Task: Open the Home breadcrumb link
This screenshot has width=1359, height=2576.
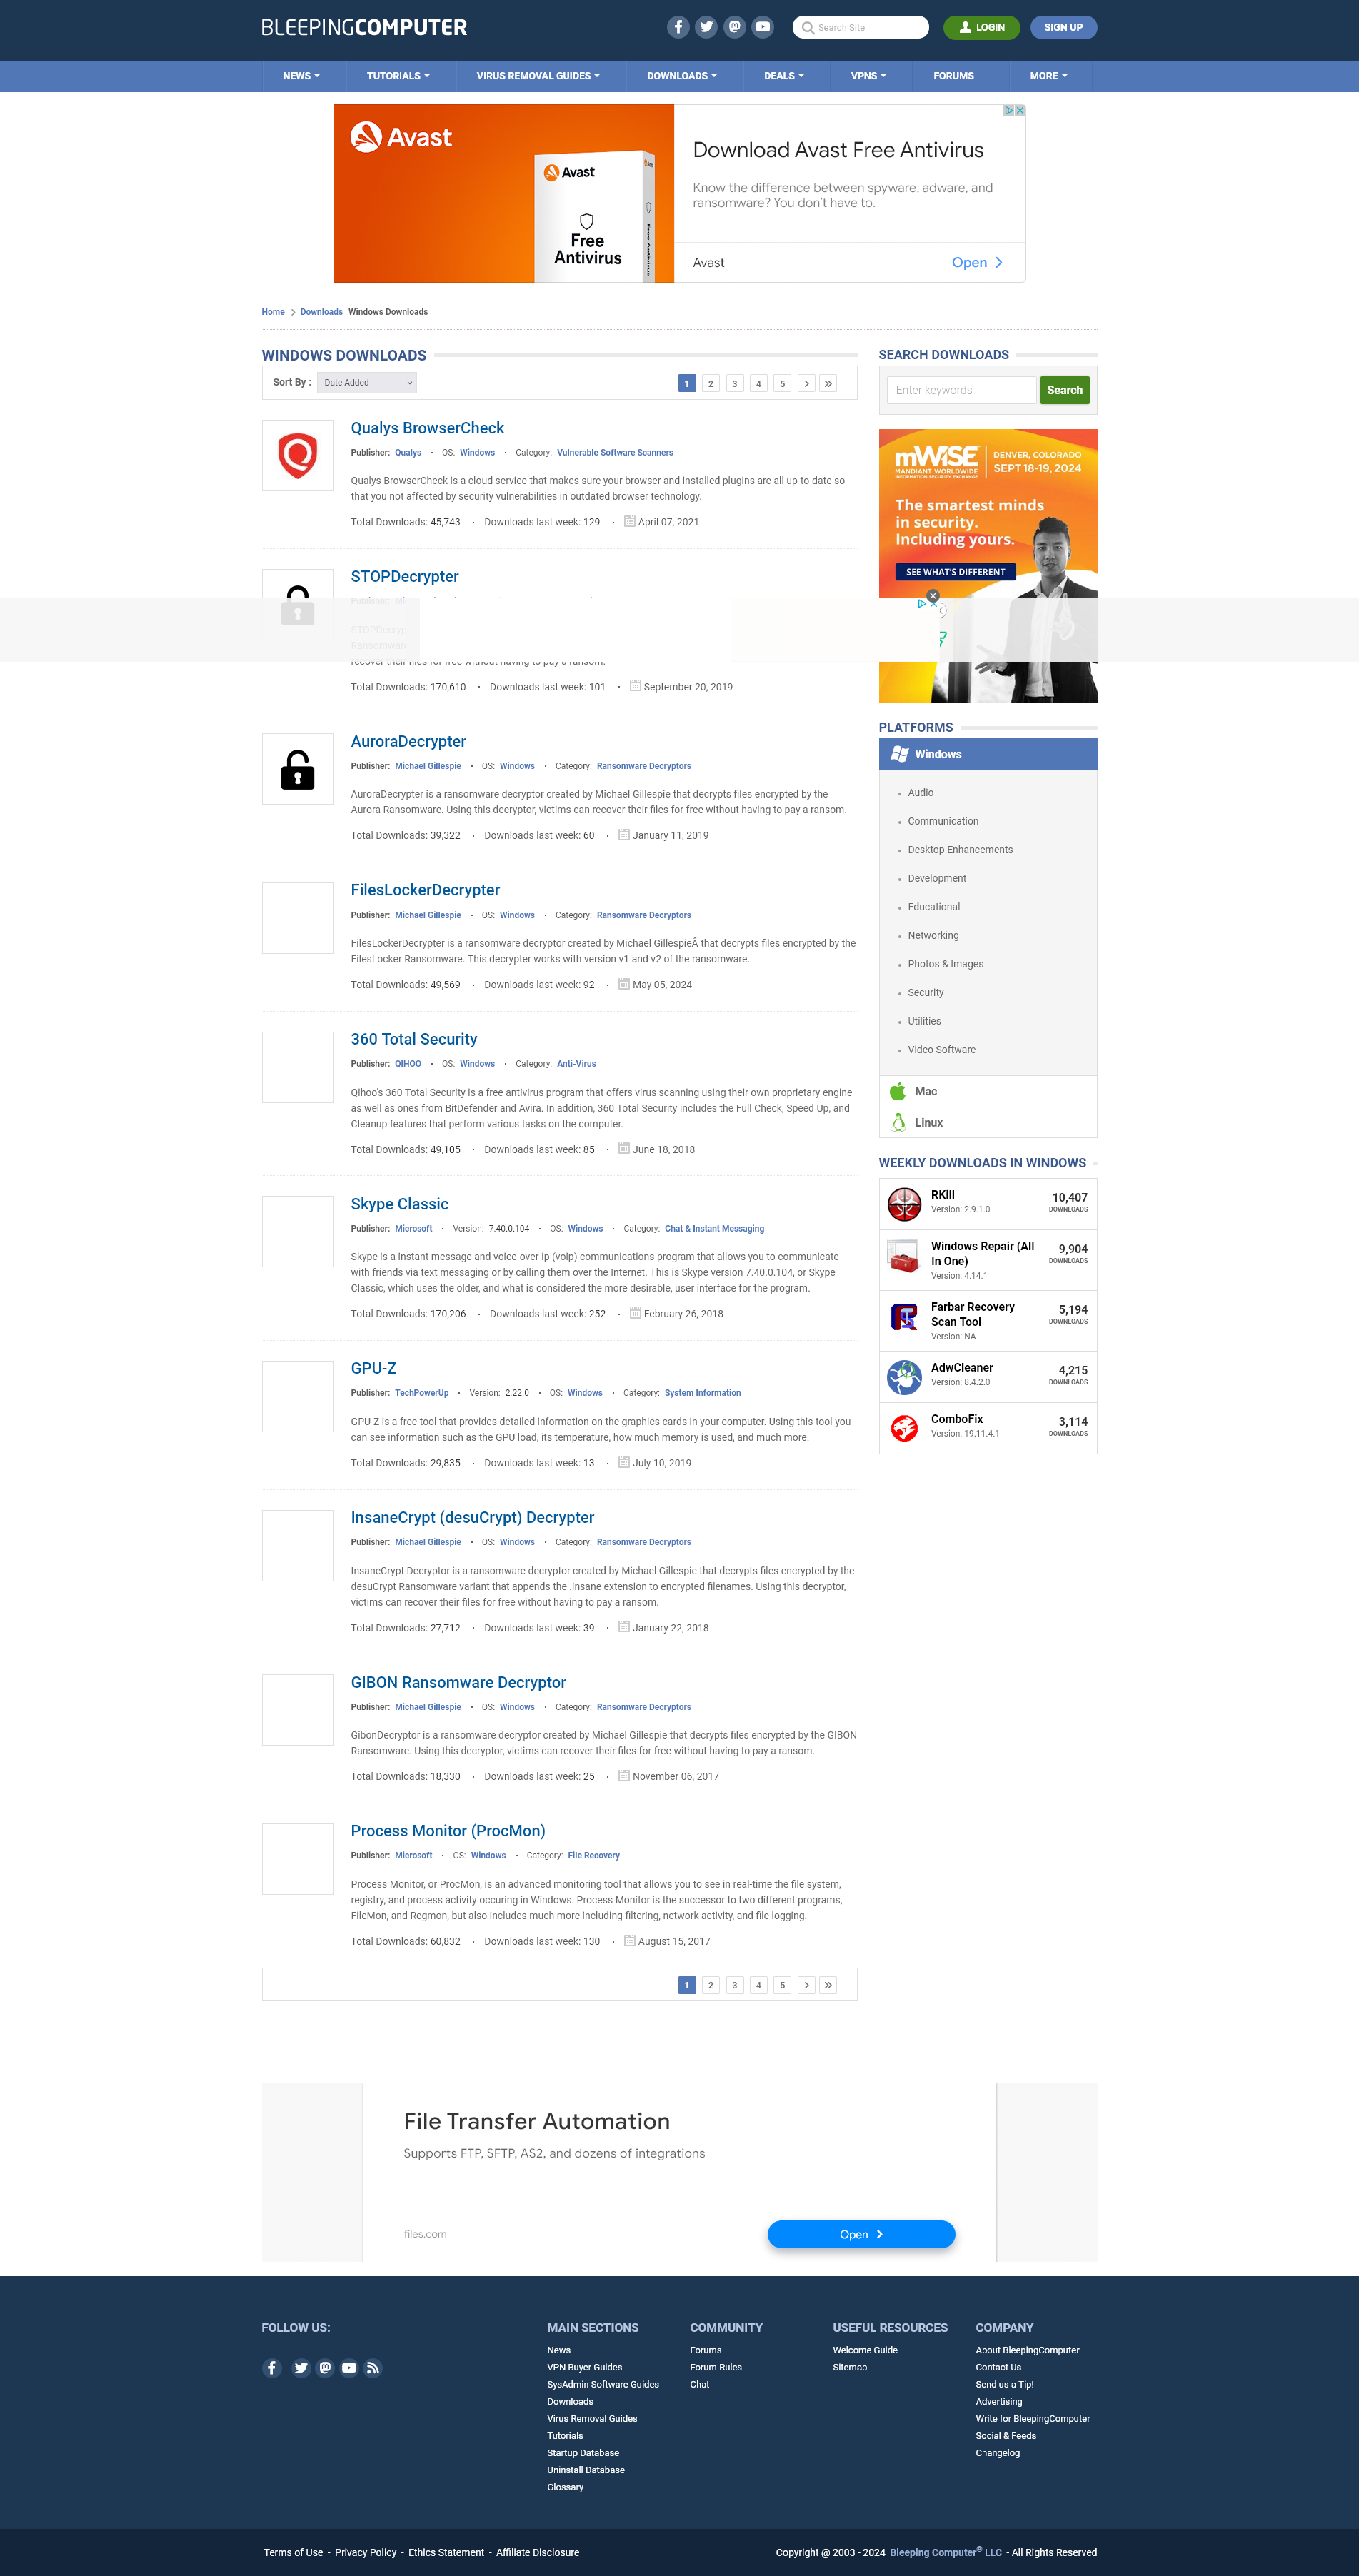Action: click(273, 312)
